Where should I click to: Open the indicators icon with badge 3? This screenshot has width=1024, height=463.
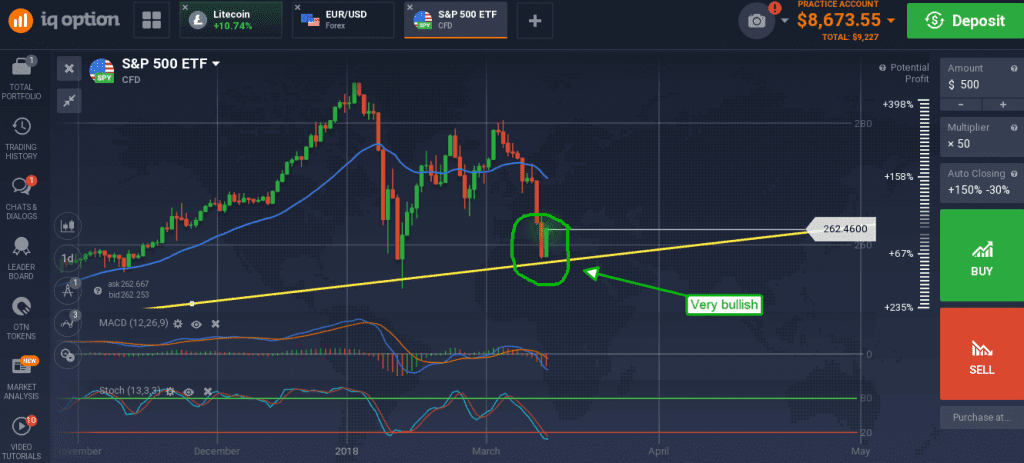68,322
